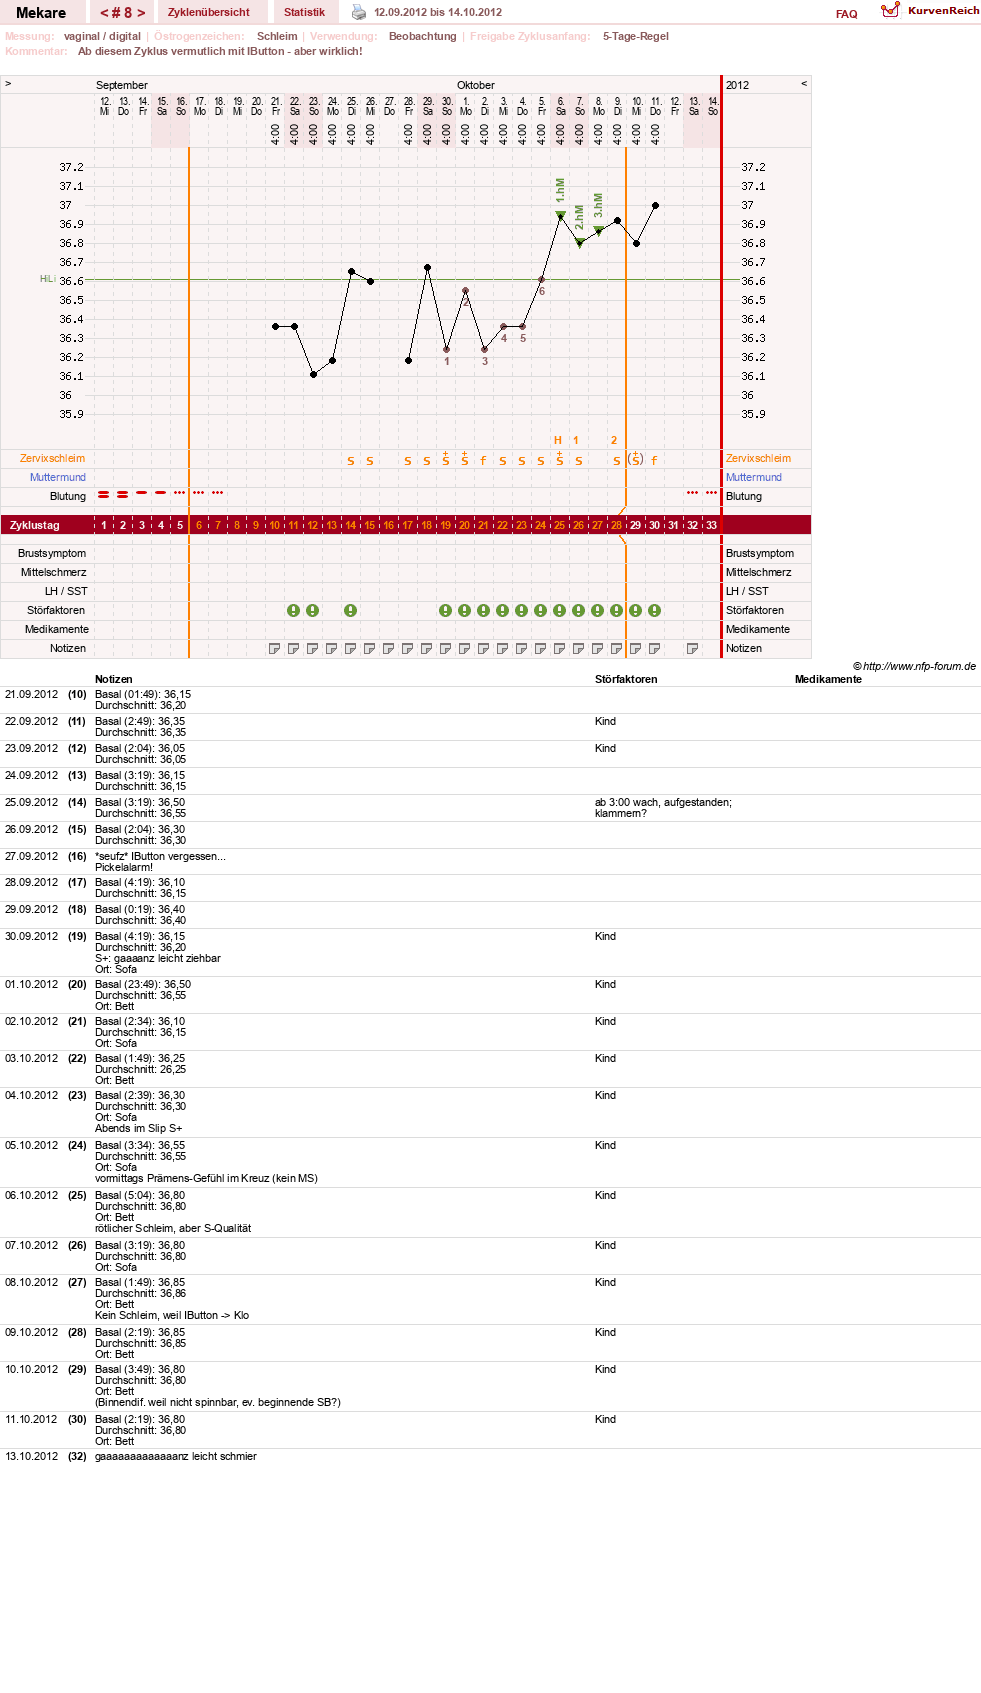Click the orange Zervixschleim row label on left
The image size is (981, 1693).
[52, 458]
